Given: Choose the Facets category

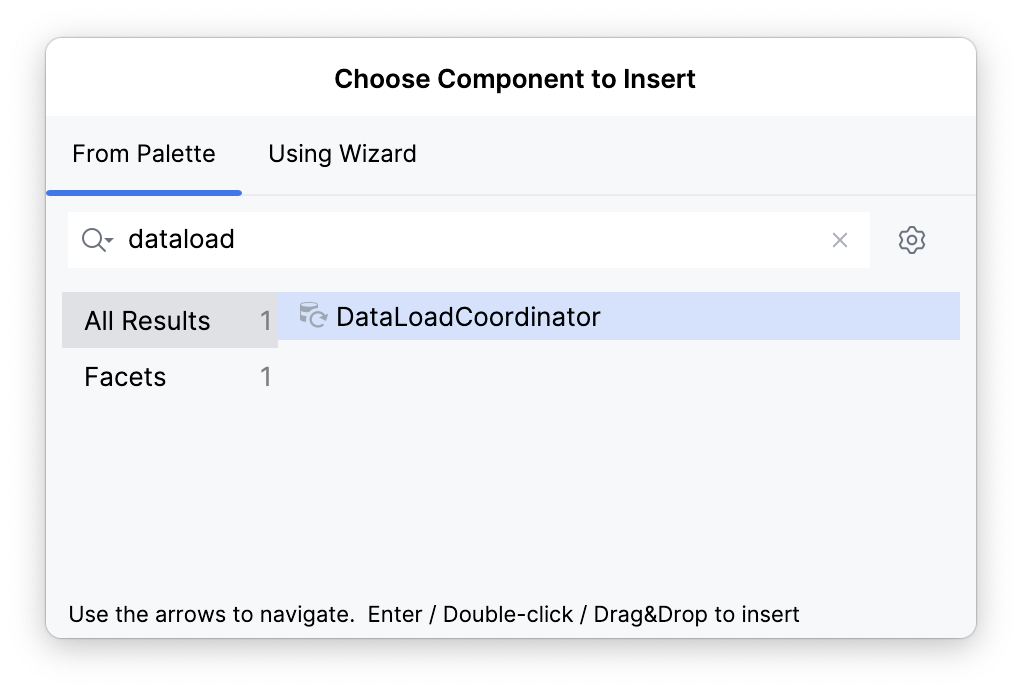Looking at the screenshot, I should click(124, 377).
